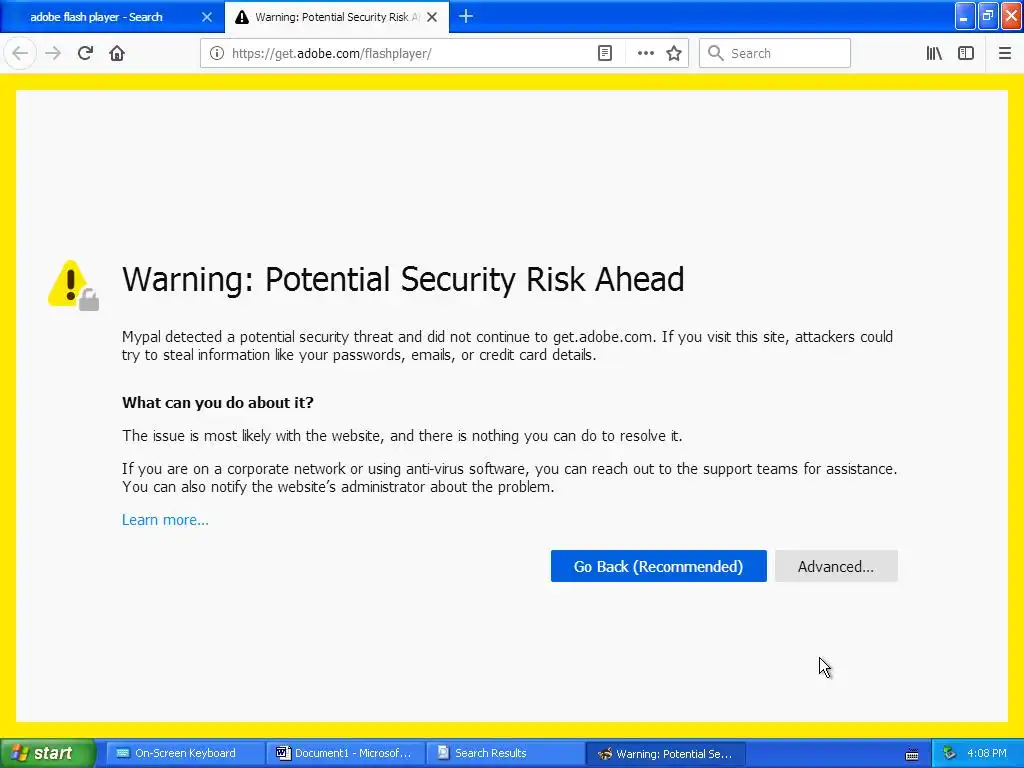This screenshot has width=1024, height=768.
Task: Open the hamburger application menu
Action: (1004, 54)
